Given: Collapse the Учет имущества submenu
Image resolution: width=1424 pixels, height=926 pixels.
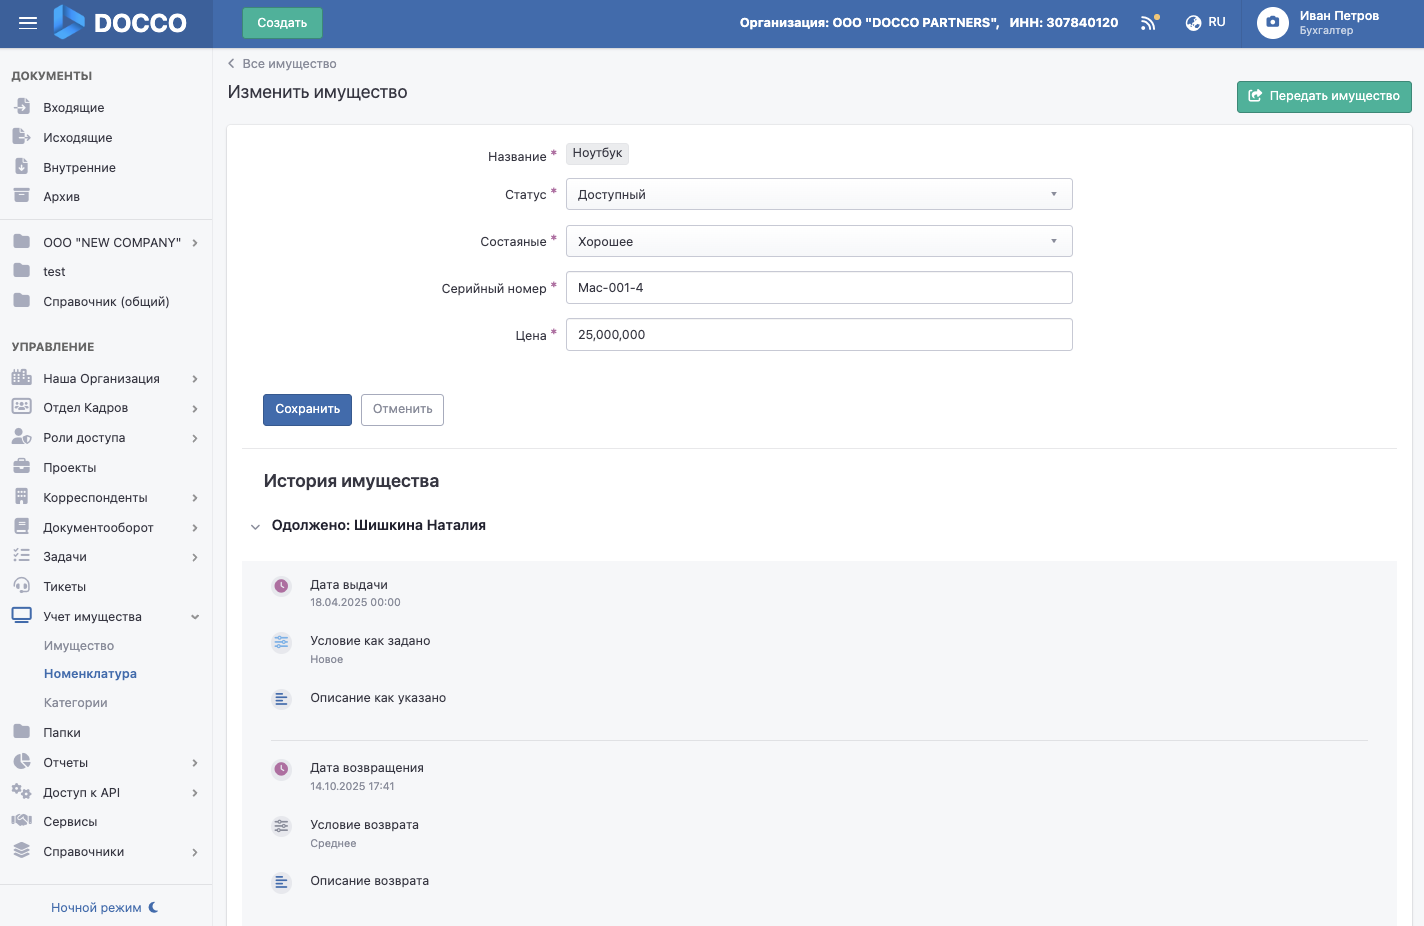Looking at the screenshot, I should (x=195, y=617).
